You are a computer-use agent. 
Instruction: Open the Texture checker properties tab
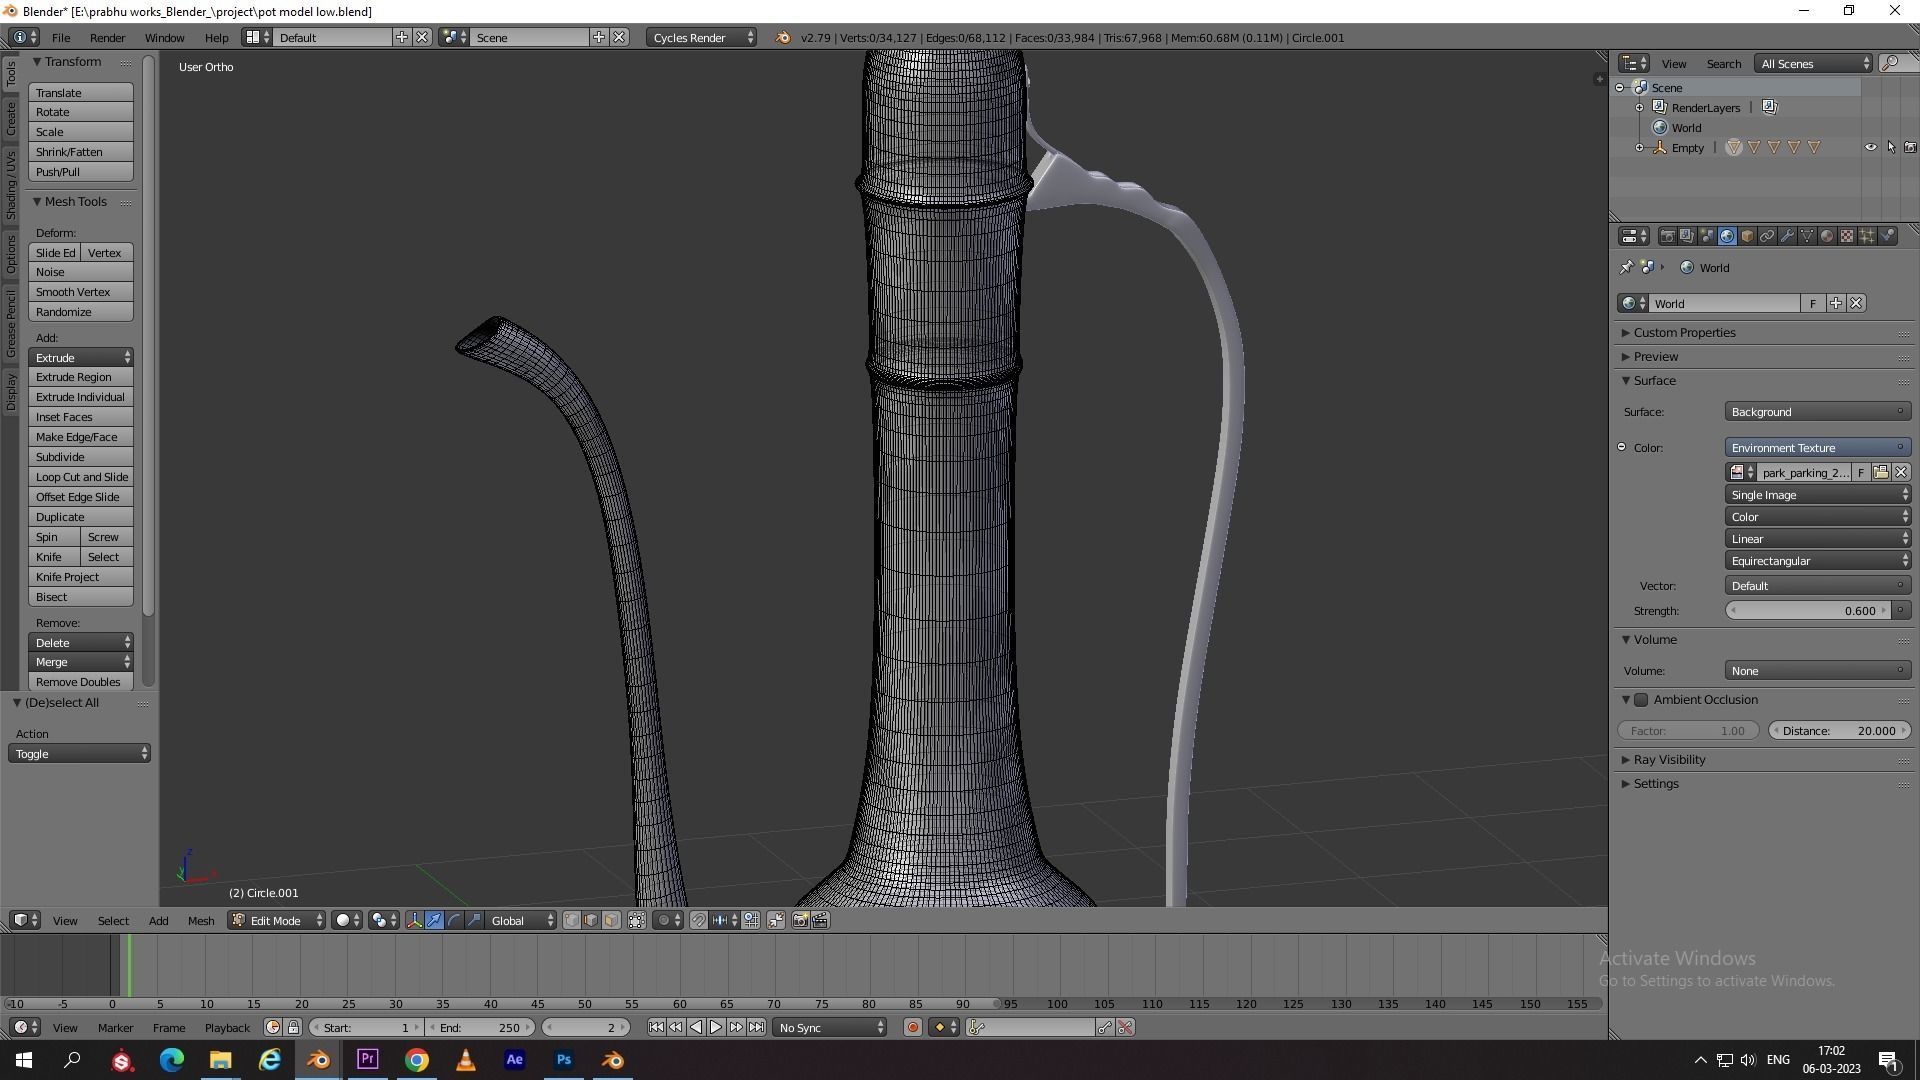coord(1847,236)
